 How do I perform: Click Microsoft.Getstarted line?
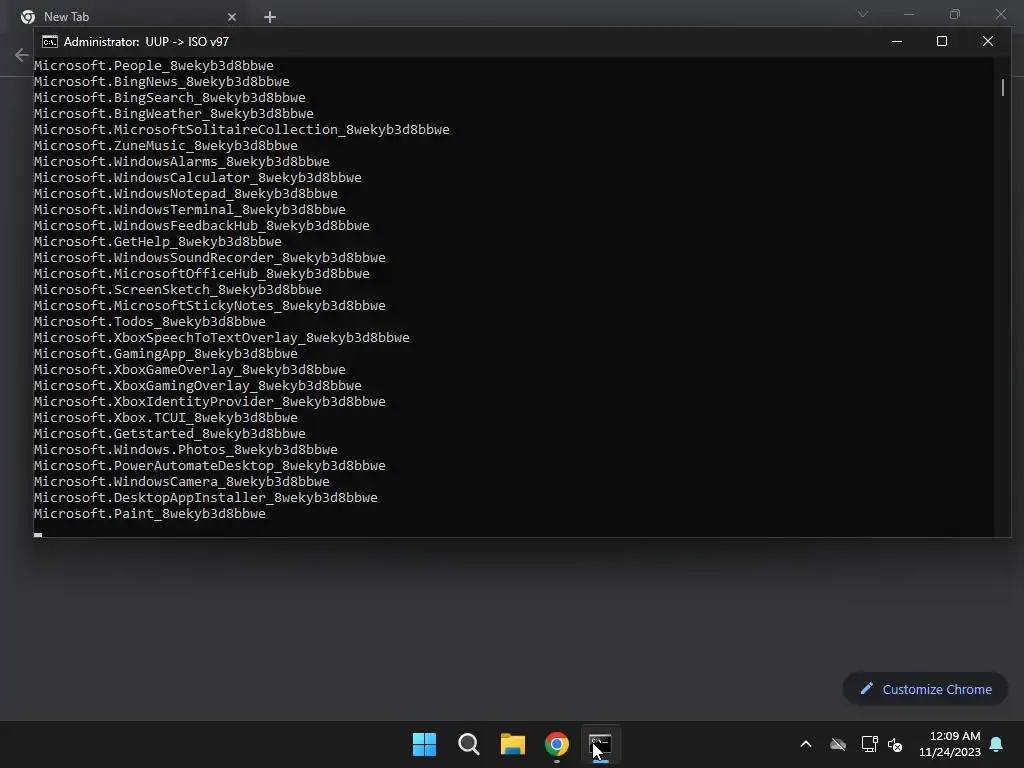[x=170, y=434]
